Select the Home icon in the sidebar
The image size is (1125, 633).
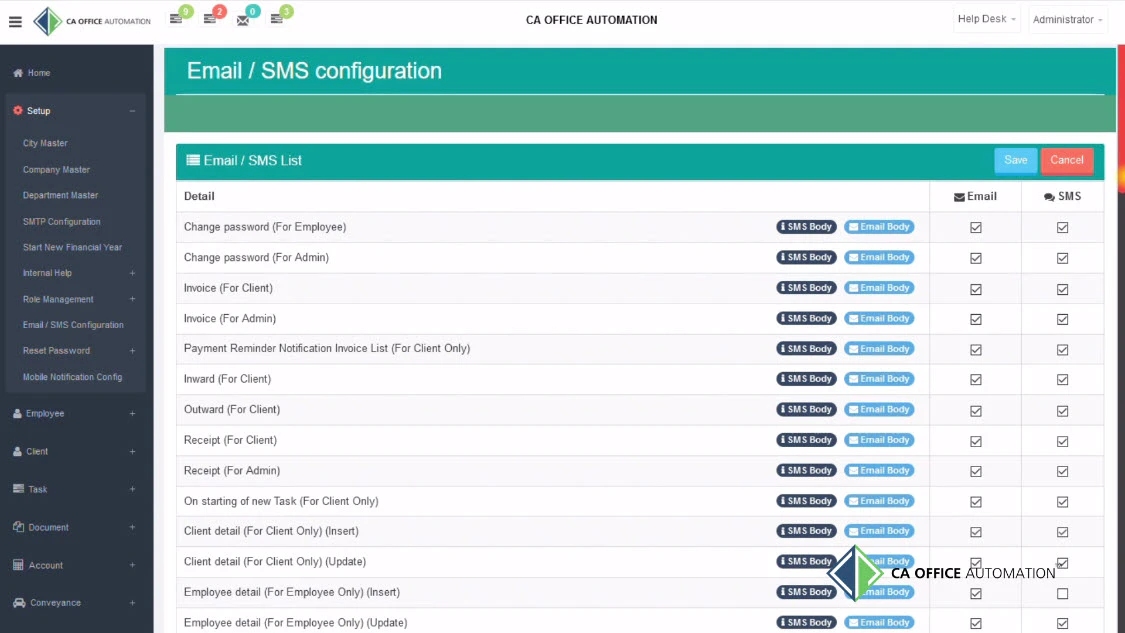pyautogui.click(x=17, y=72)
